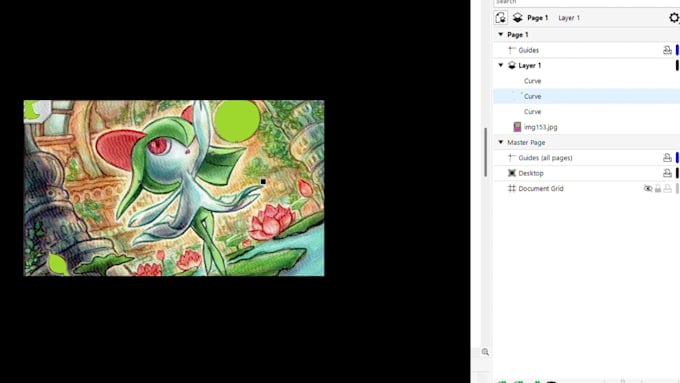680x383 pixels.
Task: Select the highlighted Curve object row
Action: 586,96
